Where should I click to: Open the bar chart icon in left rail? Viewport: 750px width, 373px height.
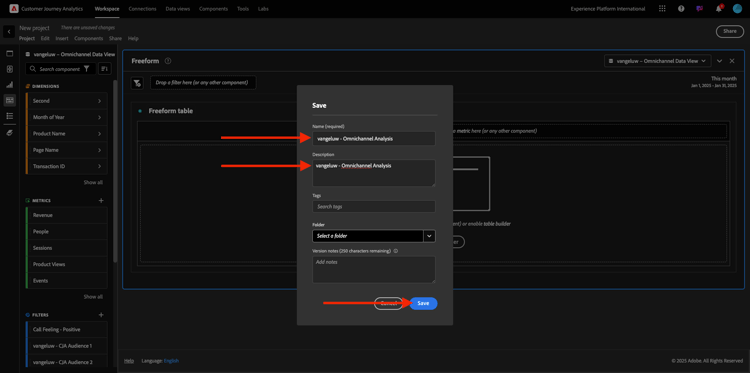10,85
